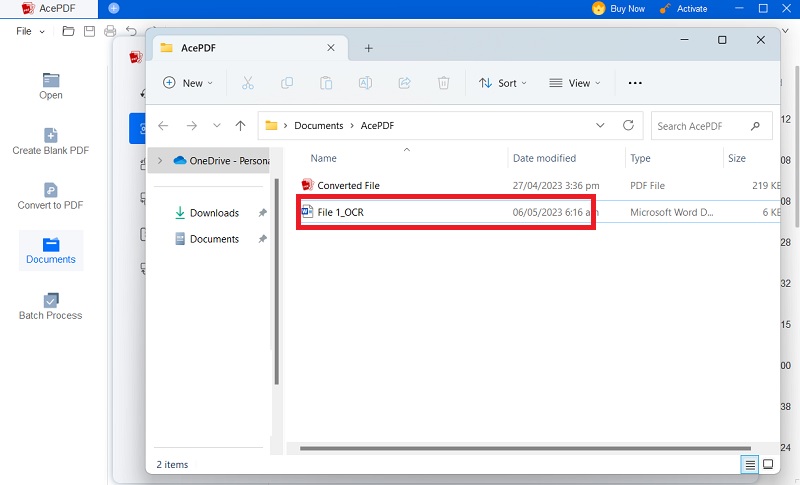Click the Rename icon in Explorer toolbar
The height and width of the screenshot is (485, 800).
pos(365,83)
